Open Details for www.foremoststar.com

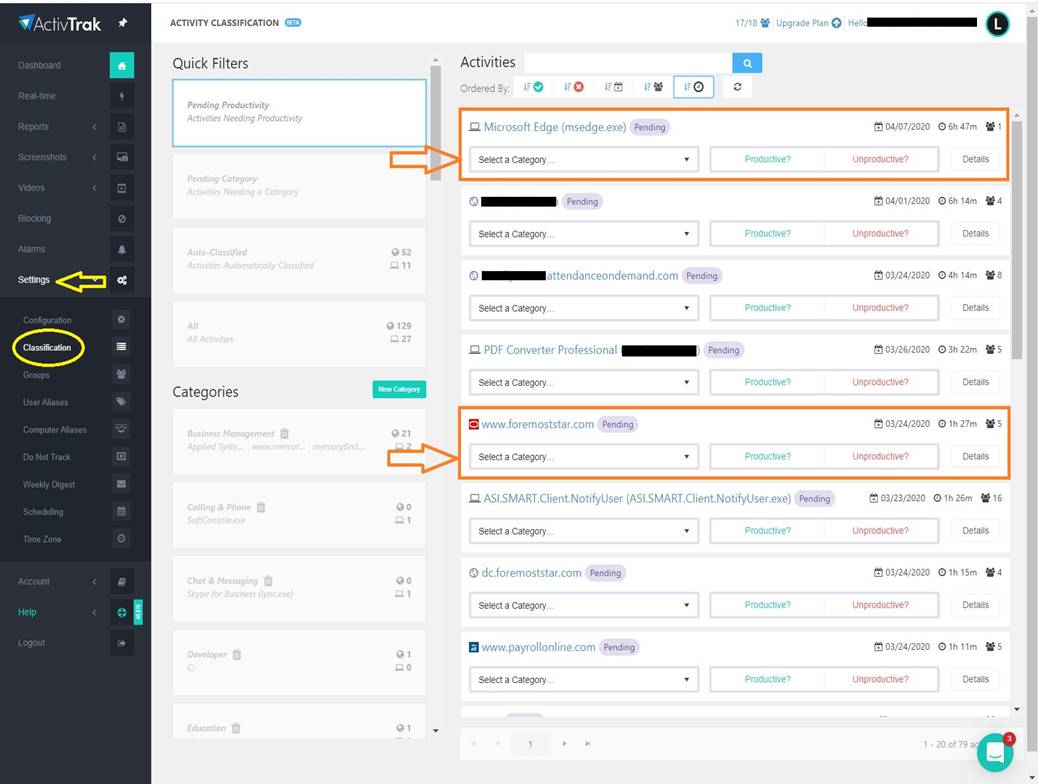pyautogui.click(x=975, y=457)
